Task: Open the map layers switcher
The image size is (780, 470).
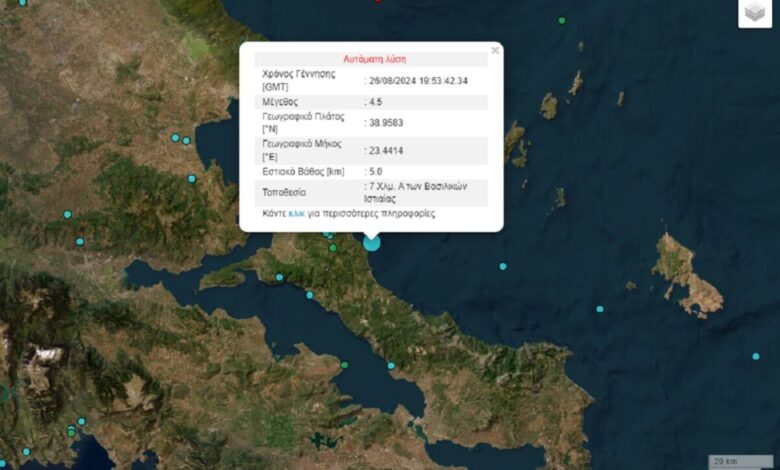Action: [x=755, y=13]
